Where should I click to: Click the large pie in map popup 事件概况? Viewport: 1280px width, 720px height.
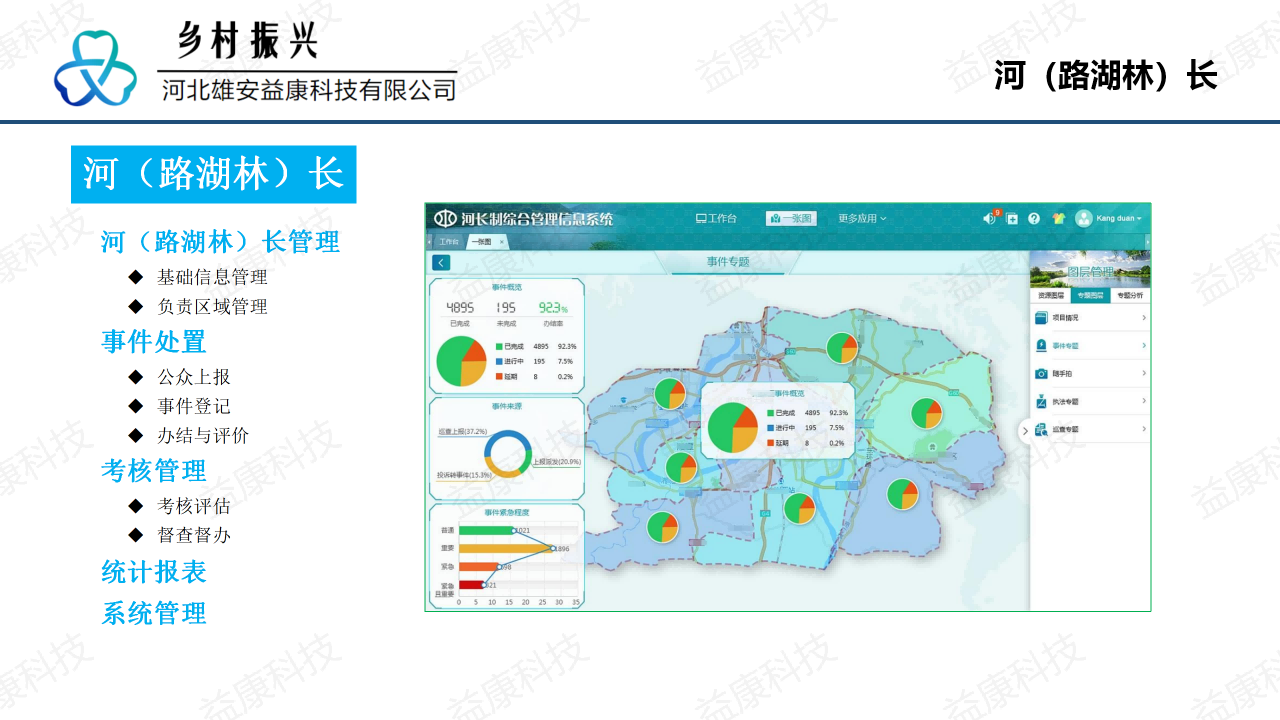(733, 427)
